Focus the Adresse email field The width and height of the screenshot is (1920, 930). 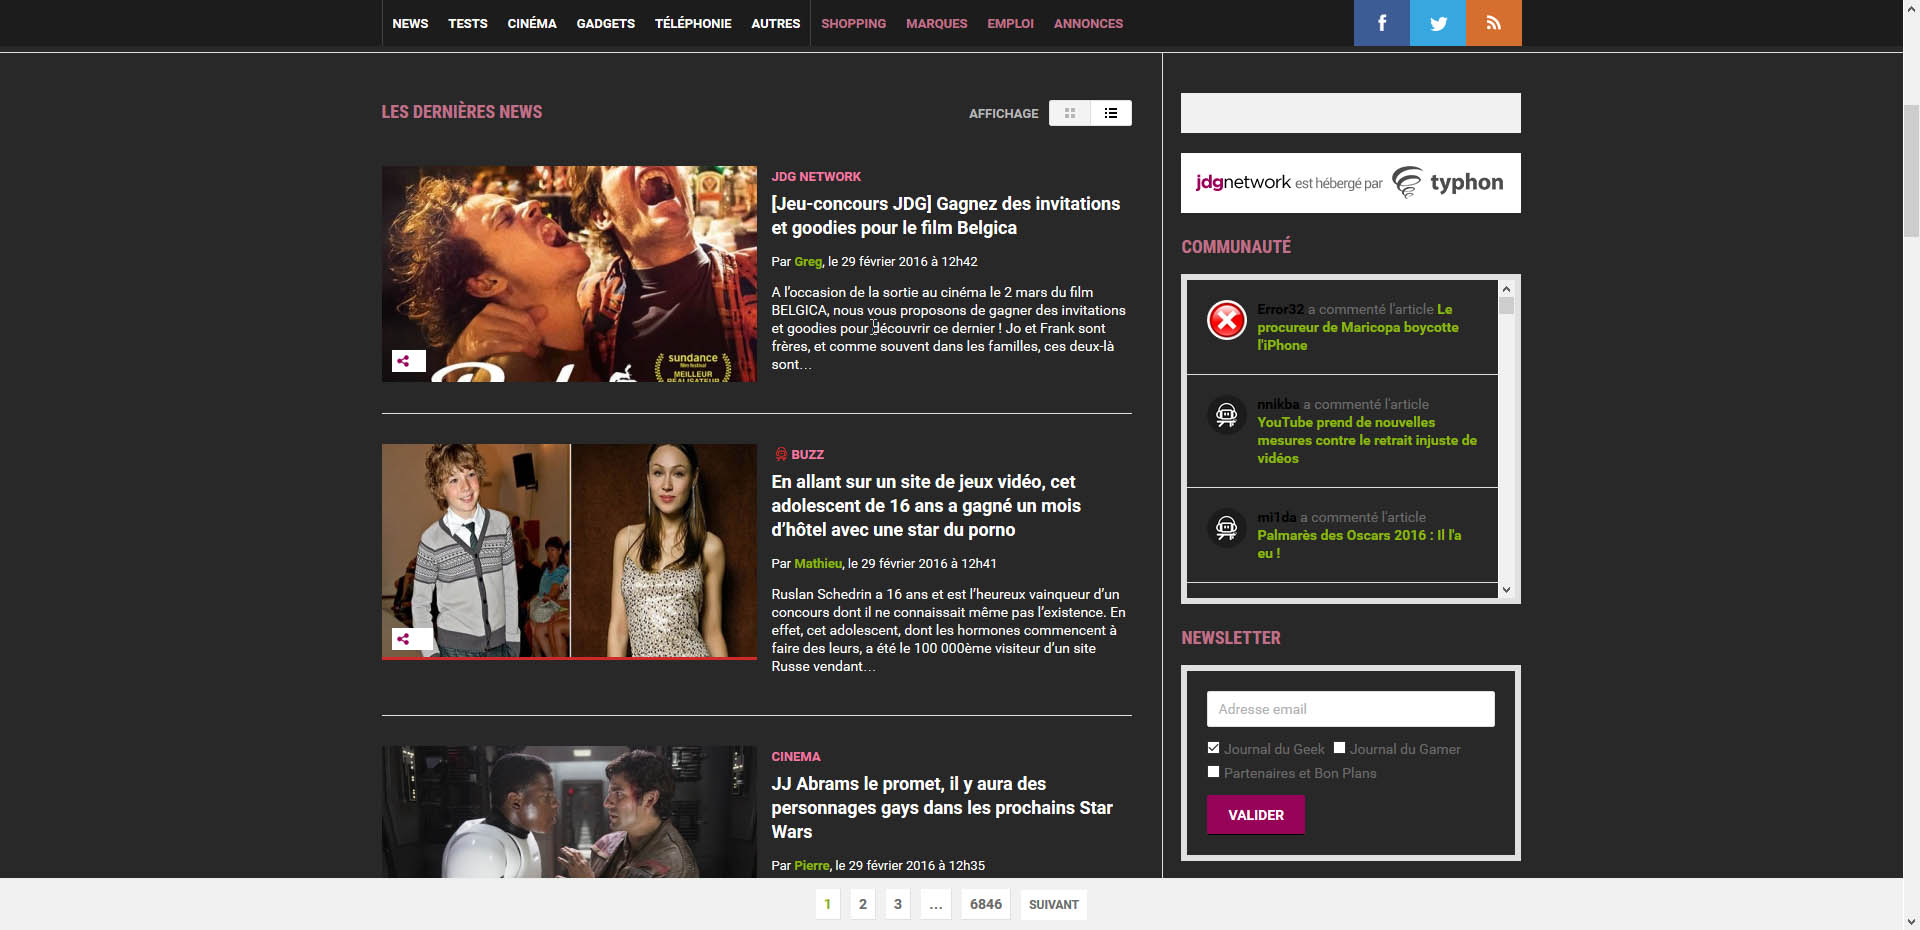(1351, 709)
